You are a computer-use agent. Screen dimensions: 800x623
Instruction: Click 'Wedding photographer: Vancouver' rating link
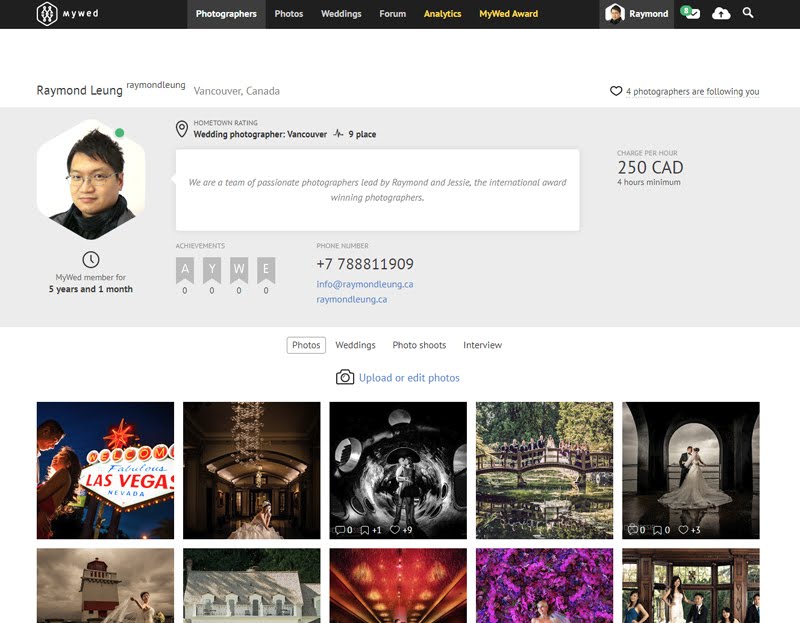click(x=260, y=134)
